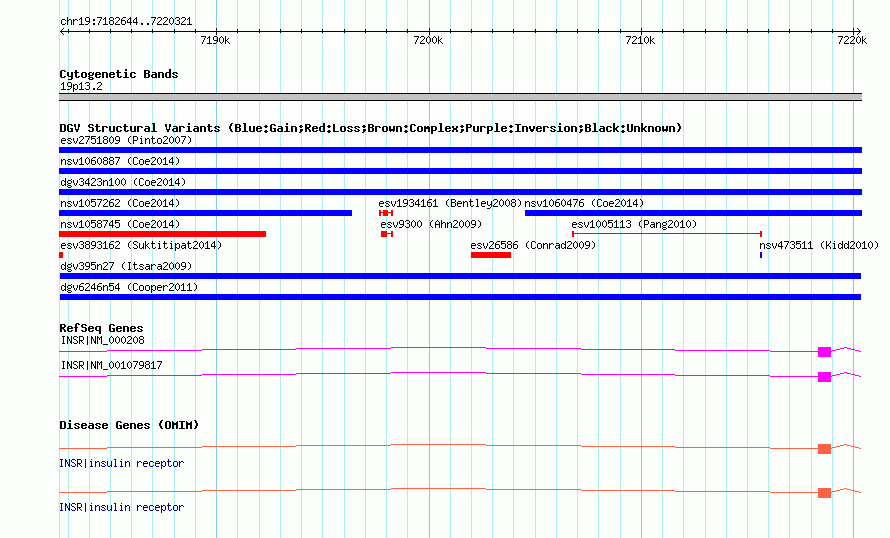
Task: Click the INSR|NM_000208 transcript label
Action: pos(102,340)
